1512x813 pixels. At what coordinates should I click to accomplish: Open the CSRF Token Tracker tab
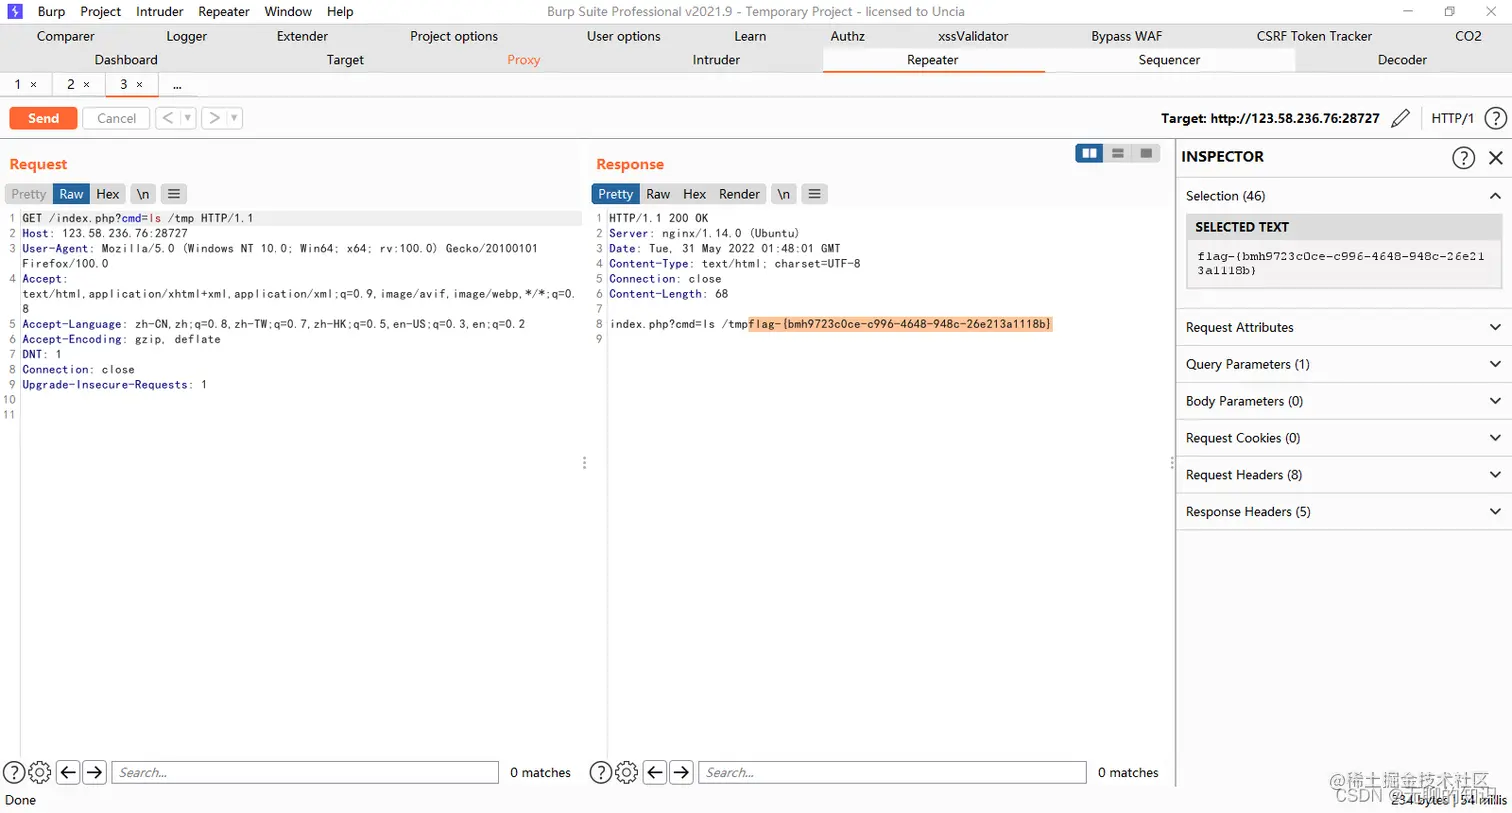coord(1314,36)
